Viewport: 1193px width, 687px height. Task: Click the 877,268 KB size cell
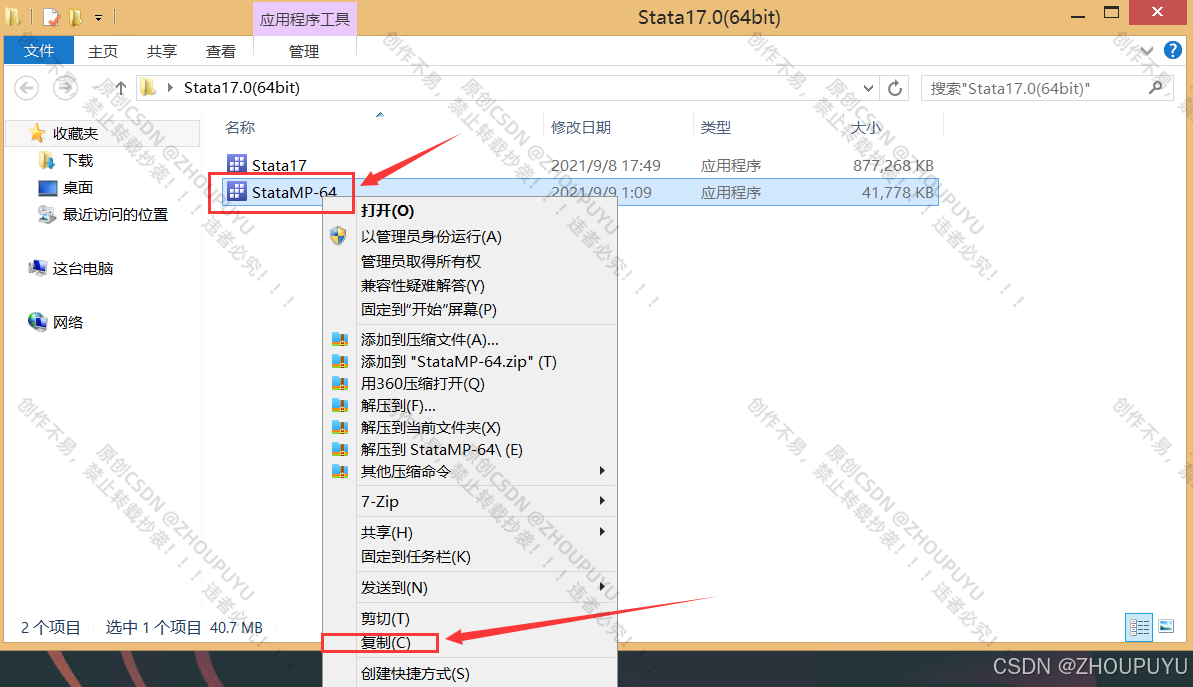click(x=893, y=165)
